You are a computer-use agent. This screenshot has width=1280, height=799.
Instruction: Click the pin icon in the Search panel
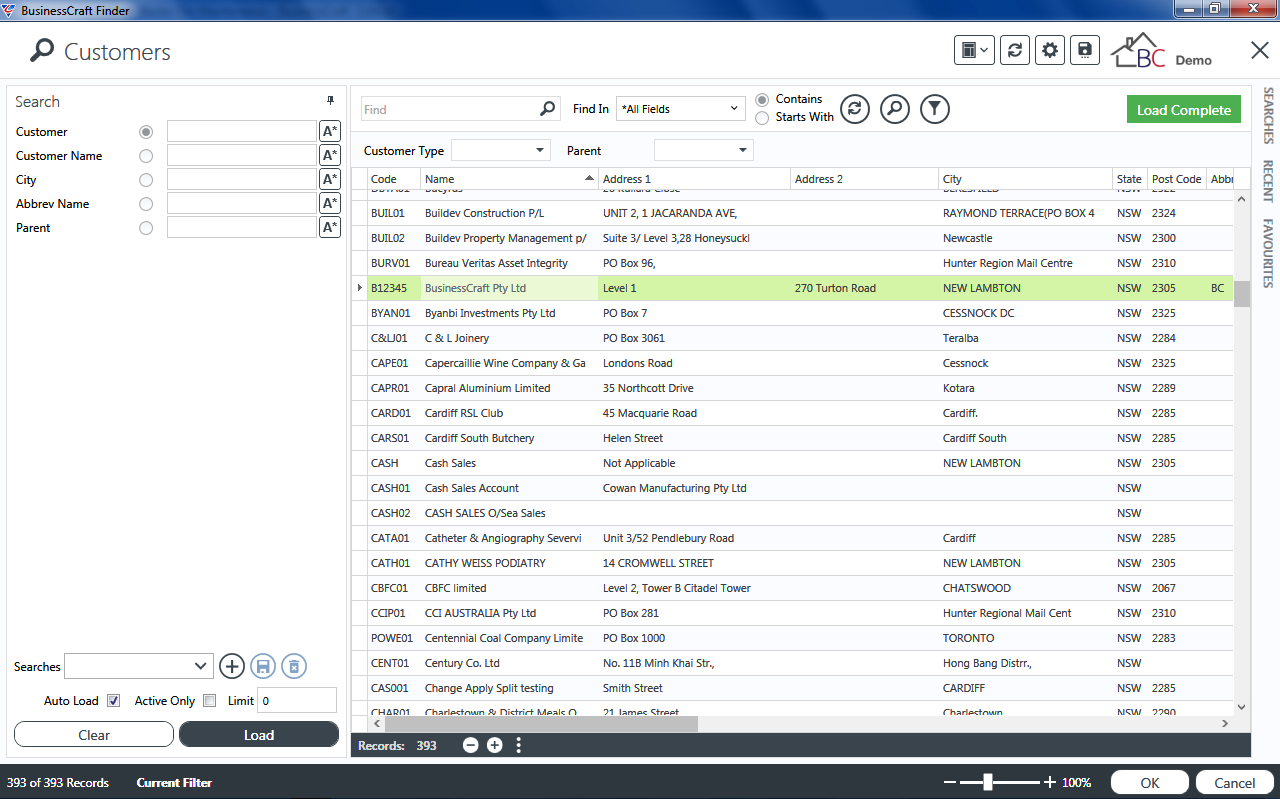331,101
